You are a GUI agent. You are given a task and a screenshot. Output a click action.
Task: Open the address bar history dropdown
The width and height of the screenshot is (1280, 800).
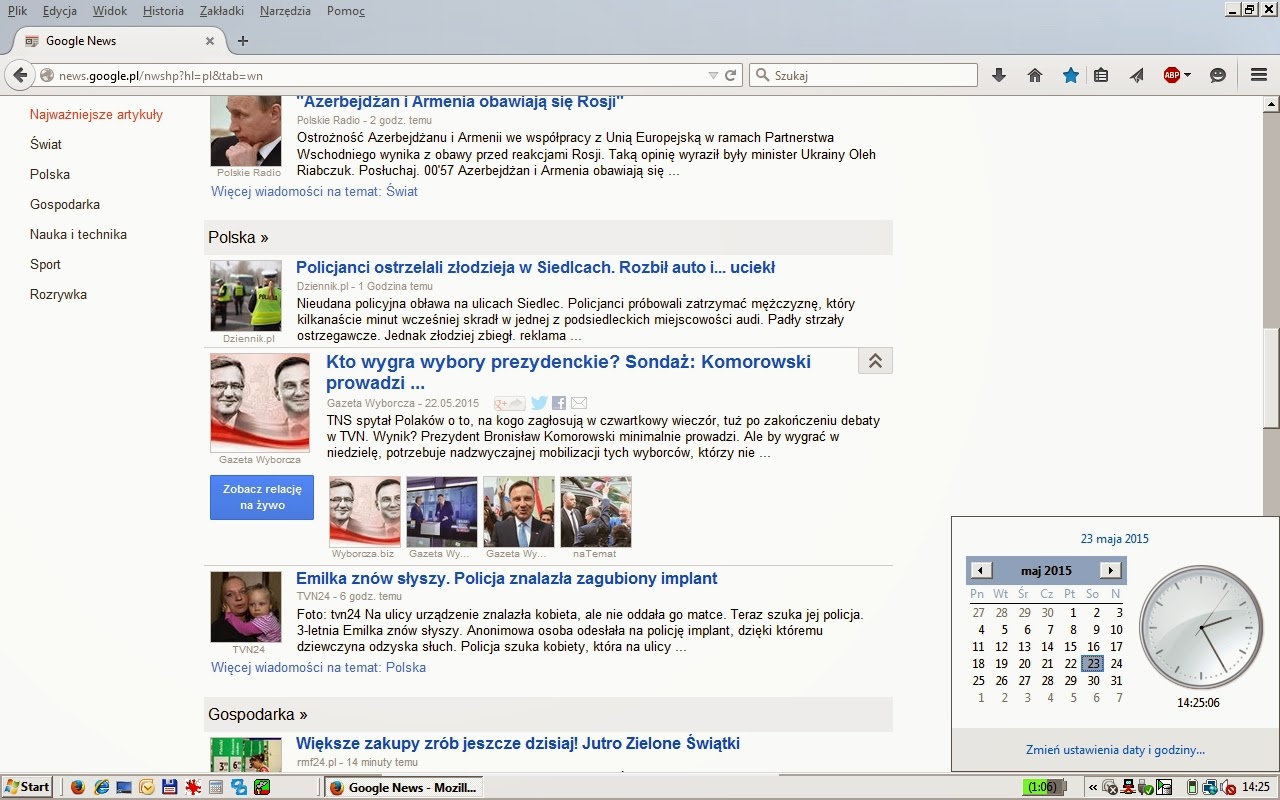click(713, 75)
